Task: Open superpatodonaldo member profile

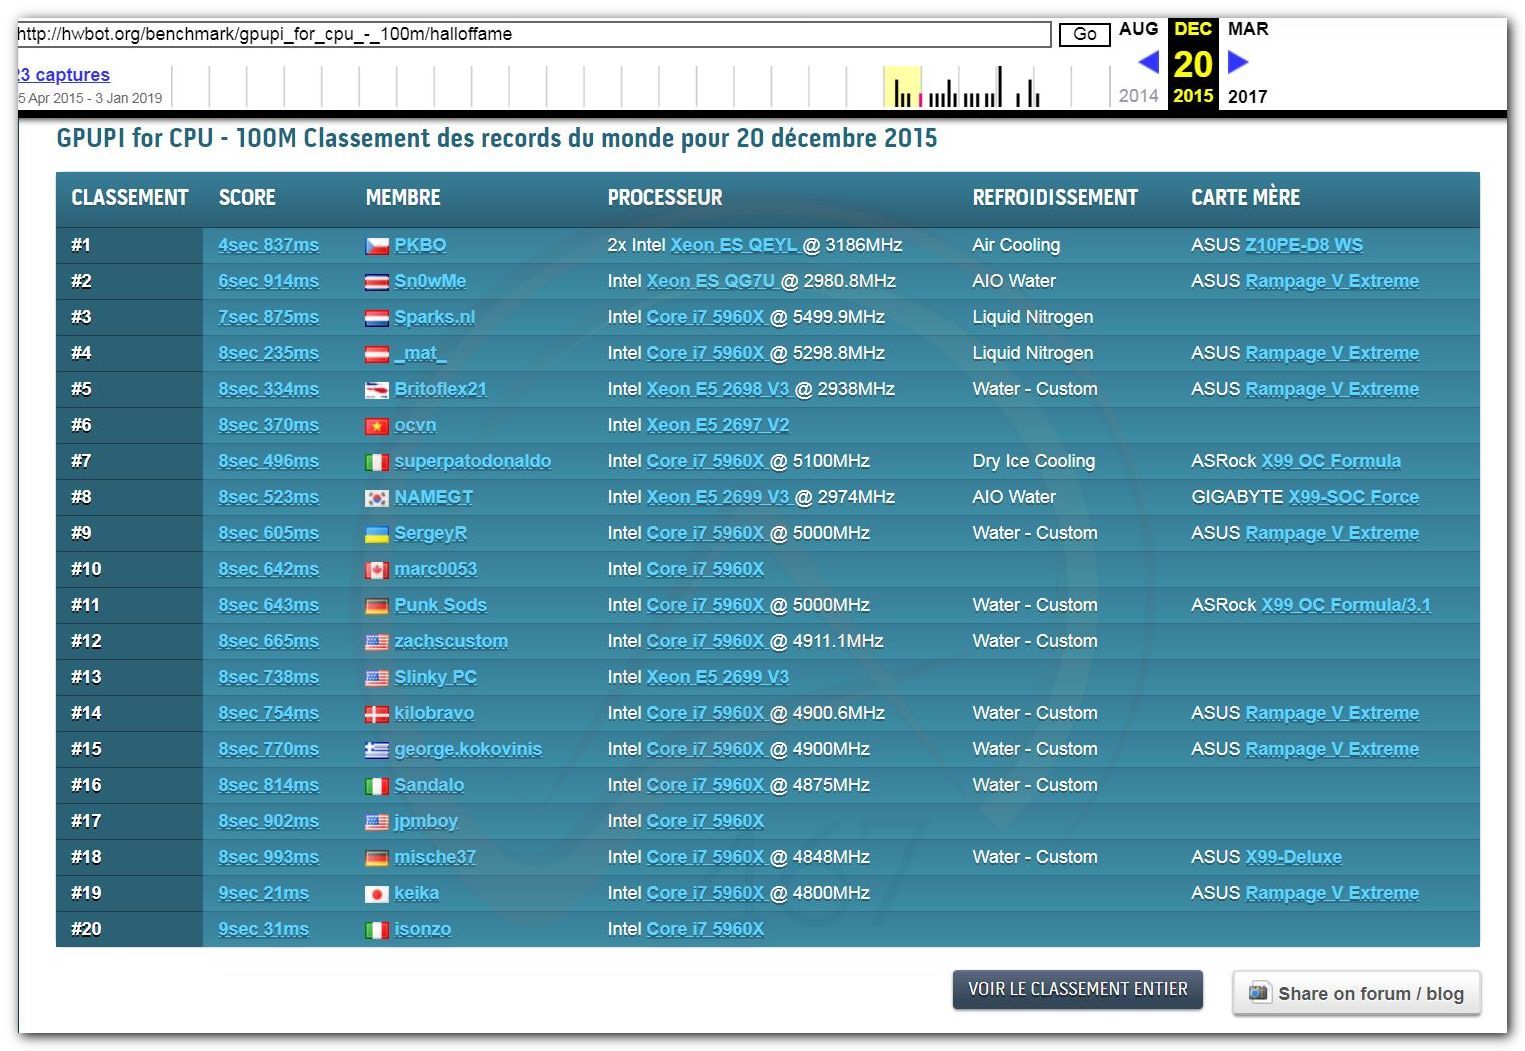Action: [472, 461]
